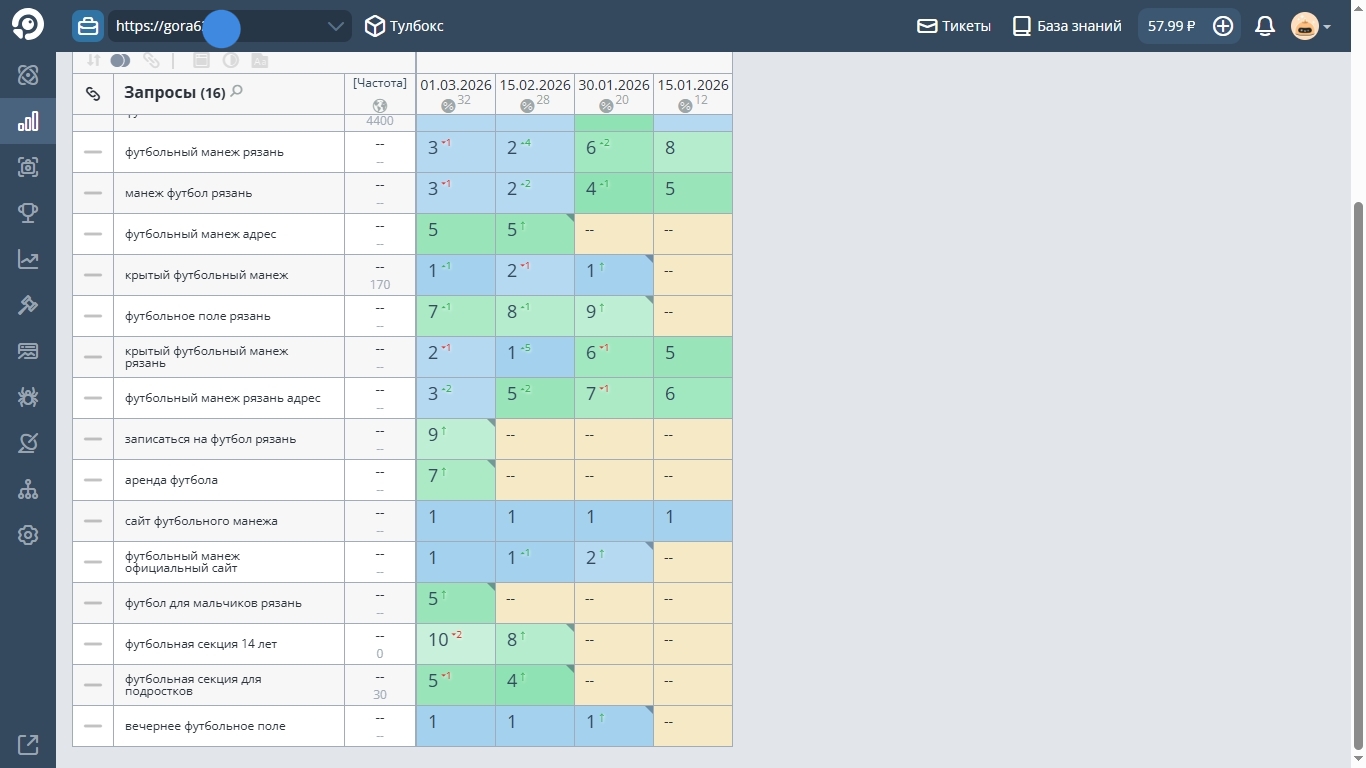The height and width of the screenshot is (768, 1366).
Task: Open the trophy competitors sidebar section
Action: tap(28, 213)
